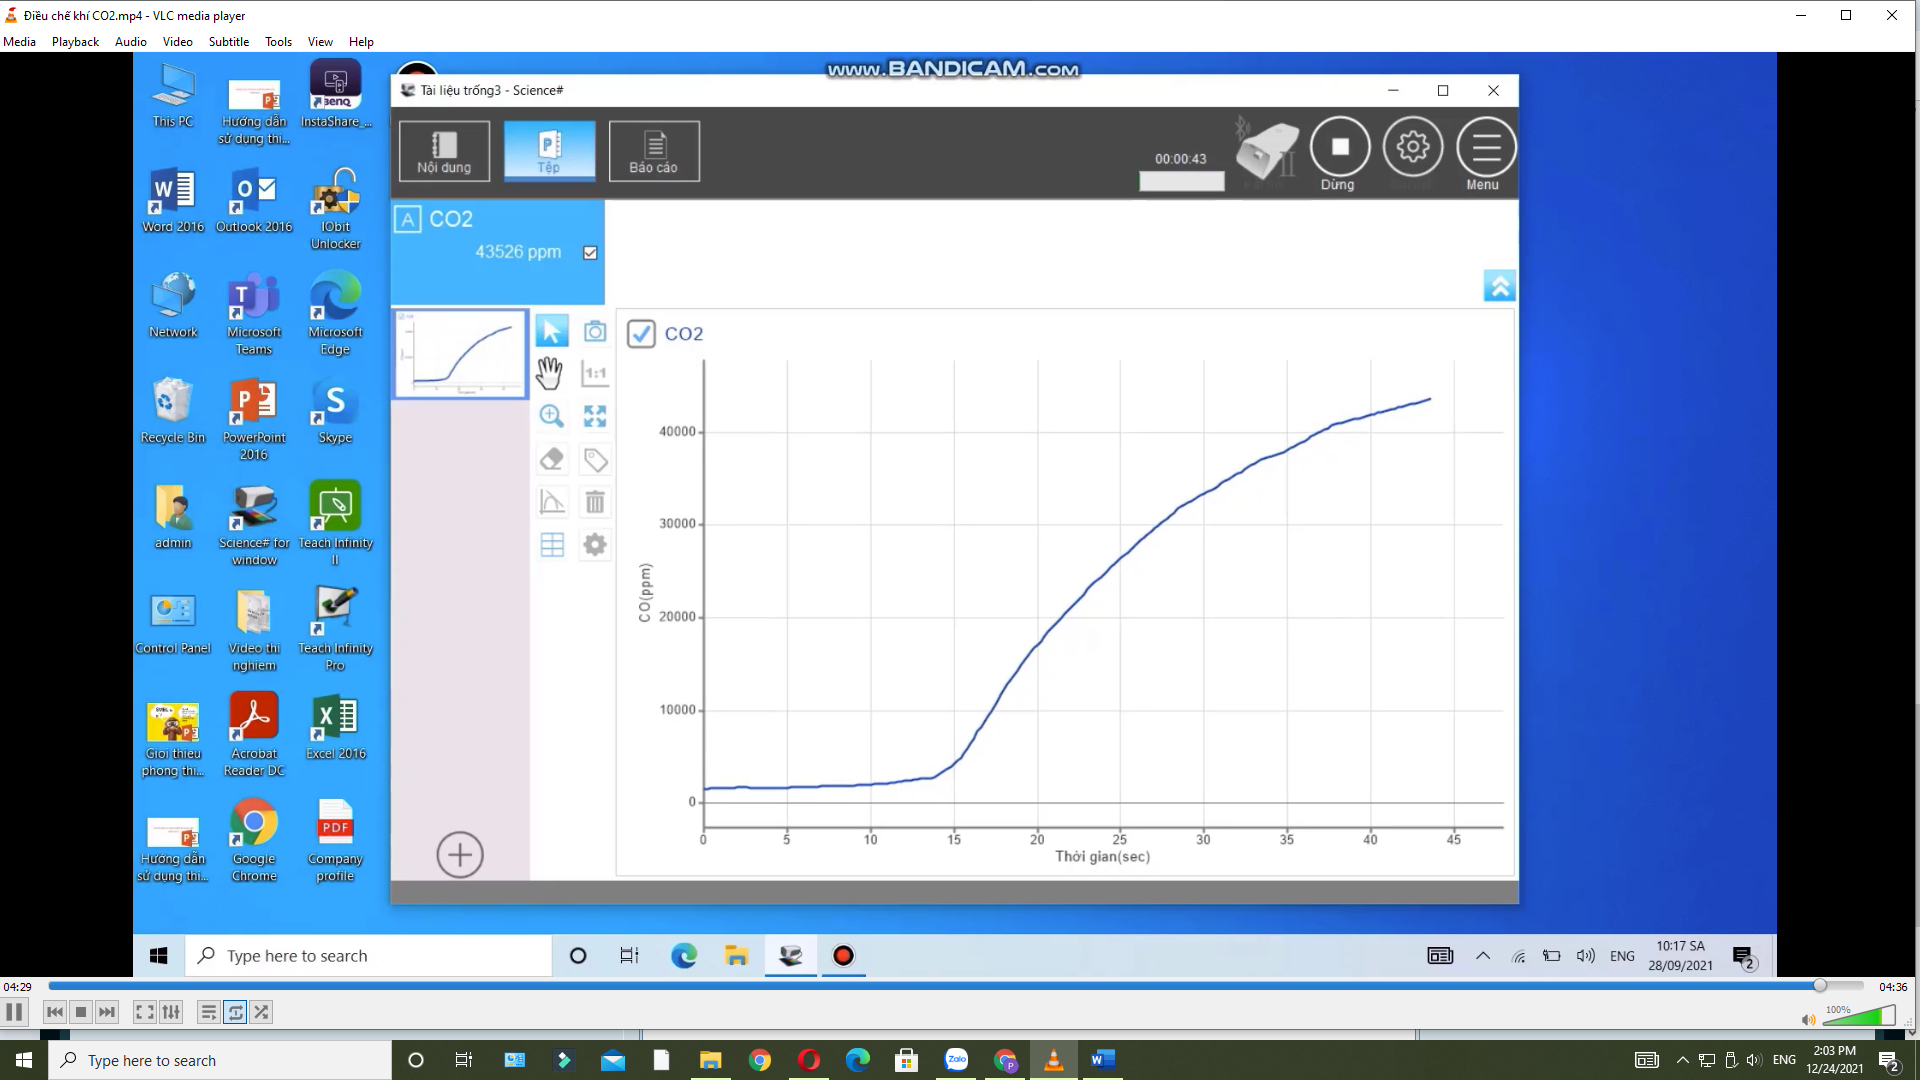Switch to the Tệp tab
Image resolution: width=1920 pixels, height=1080 pixels.
(549, 151)
